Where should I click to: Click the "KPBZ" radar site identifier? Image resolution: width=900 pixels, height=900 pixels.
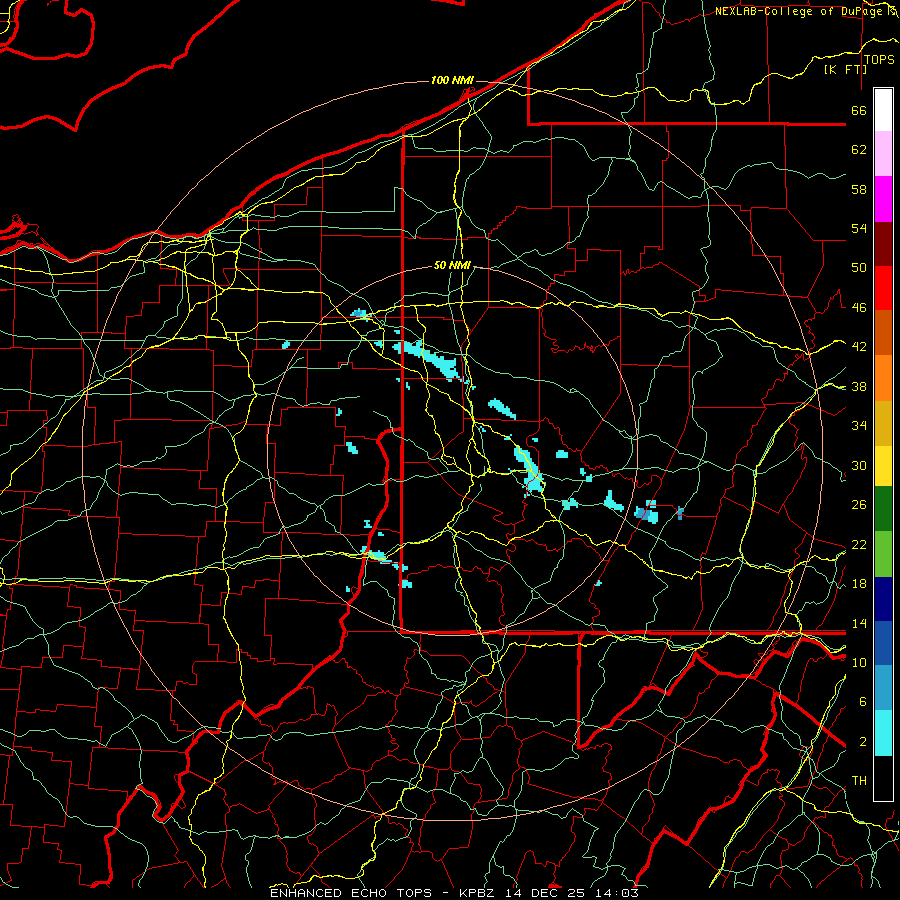(478, 893)
